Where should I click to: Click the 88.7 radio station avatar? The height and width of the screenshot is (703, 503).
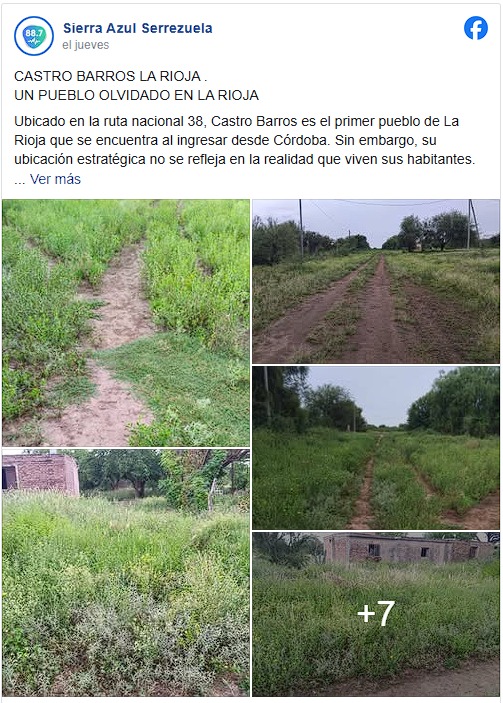[34, 36]
